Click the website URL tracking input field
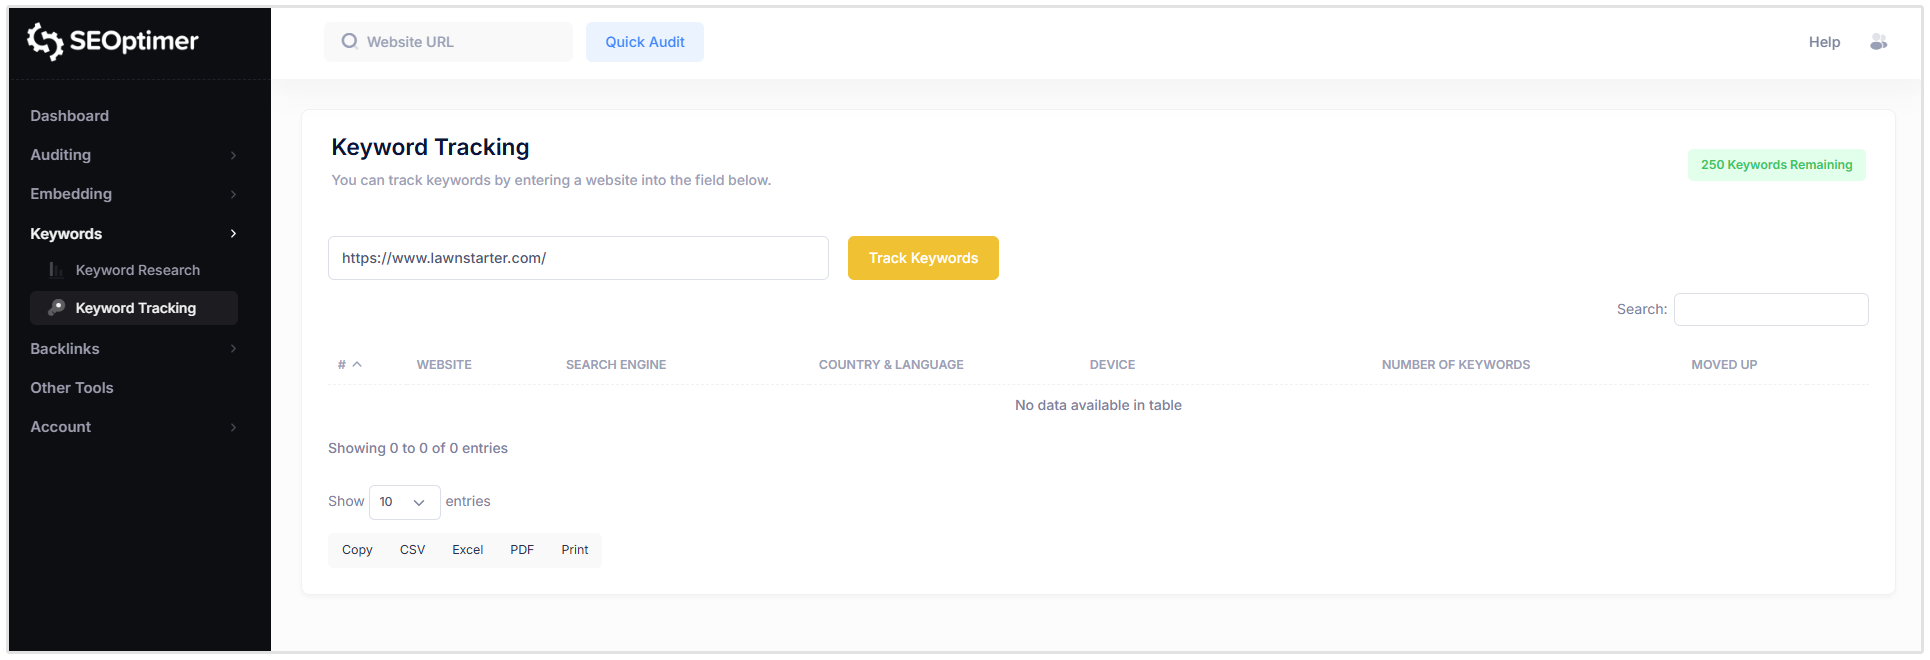1930x660 pixels. pyautogui.click(x=578, y=258)
